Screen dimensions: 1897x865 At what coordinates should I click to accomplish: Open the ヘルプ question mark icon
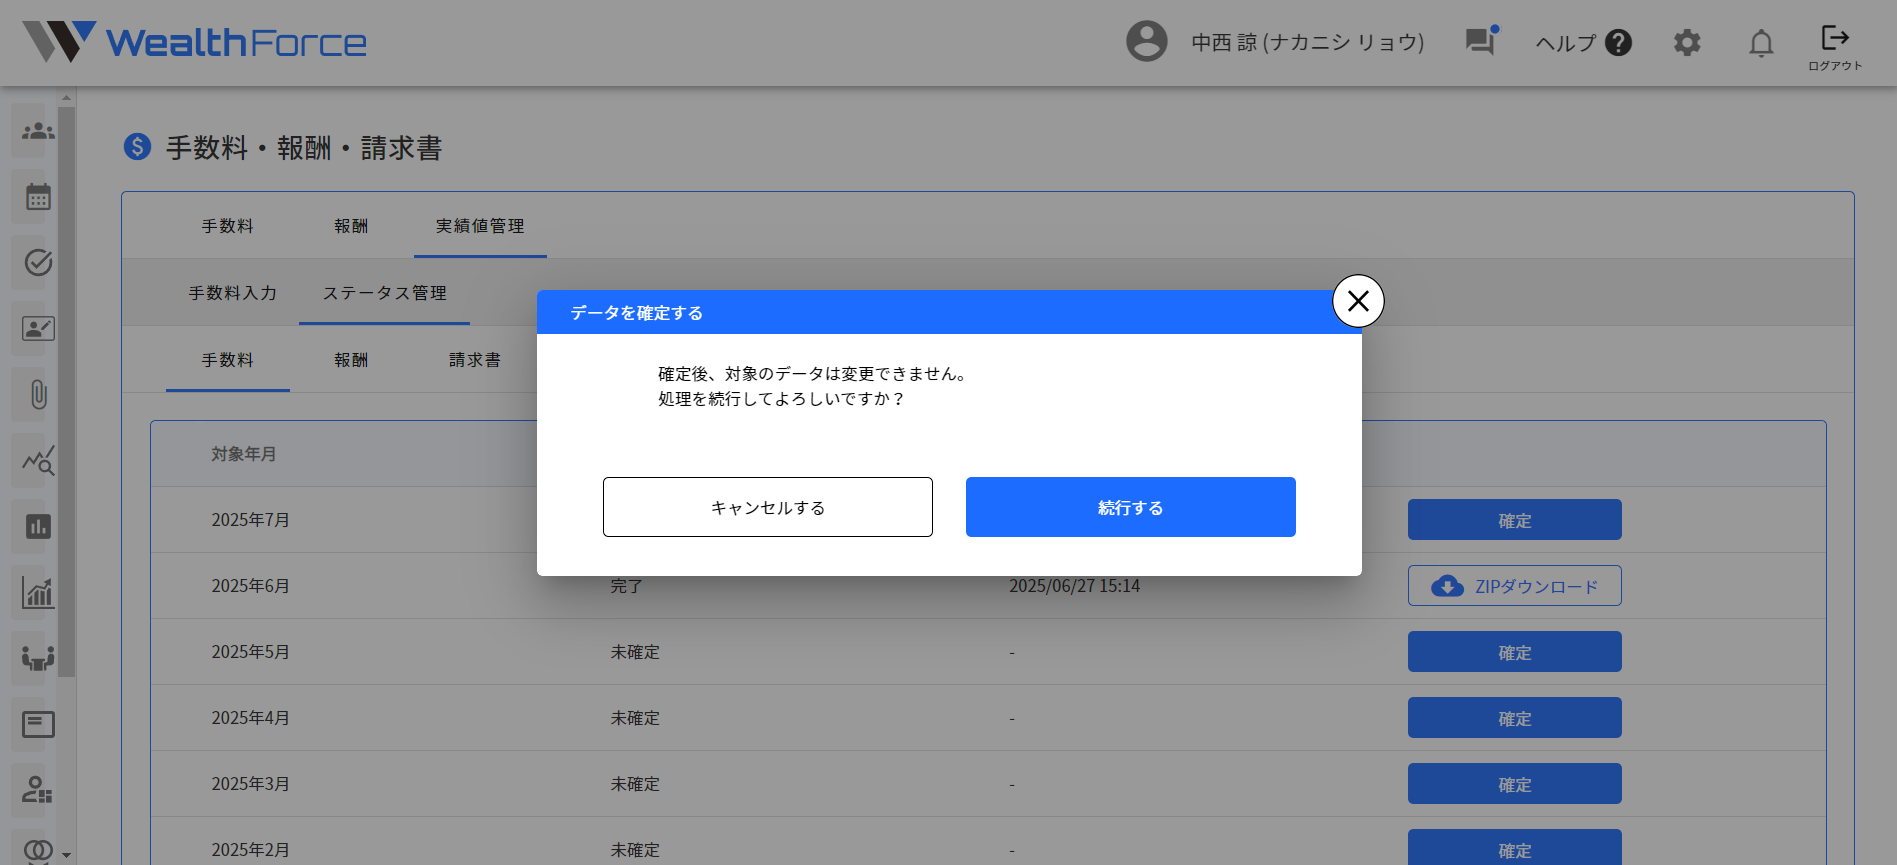pos(1618,43)
